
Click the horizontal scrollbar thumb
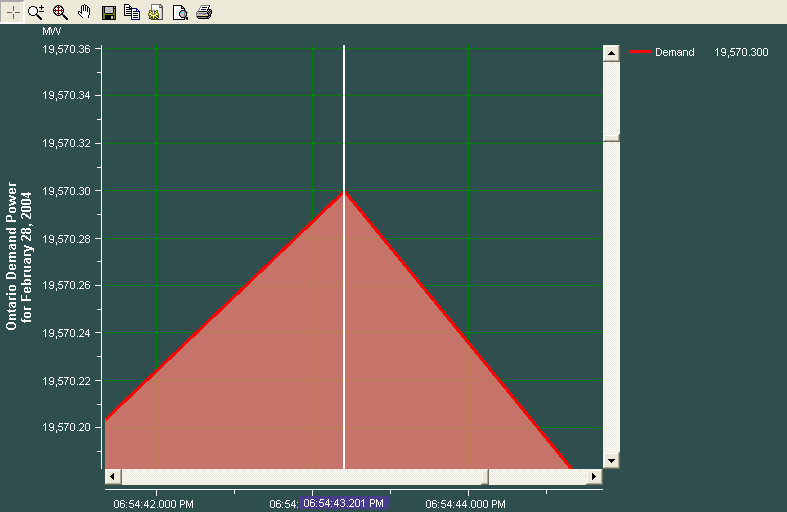point(304,477)
